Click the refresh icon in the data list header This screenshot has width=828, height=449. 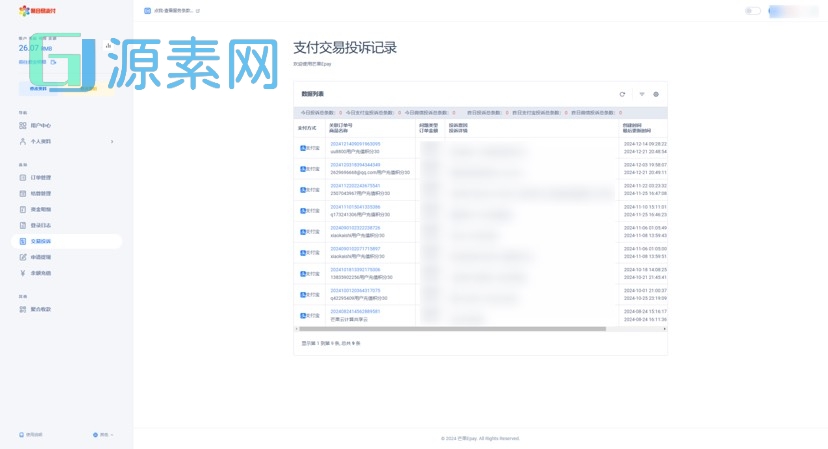(x=622, y=94)
